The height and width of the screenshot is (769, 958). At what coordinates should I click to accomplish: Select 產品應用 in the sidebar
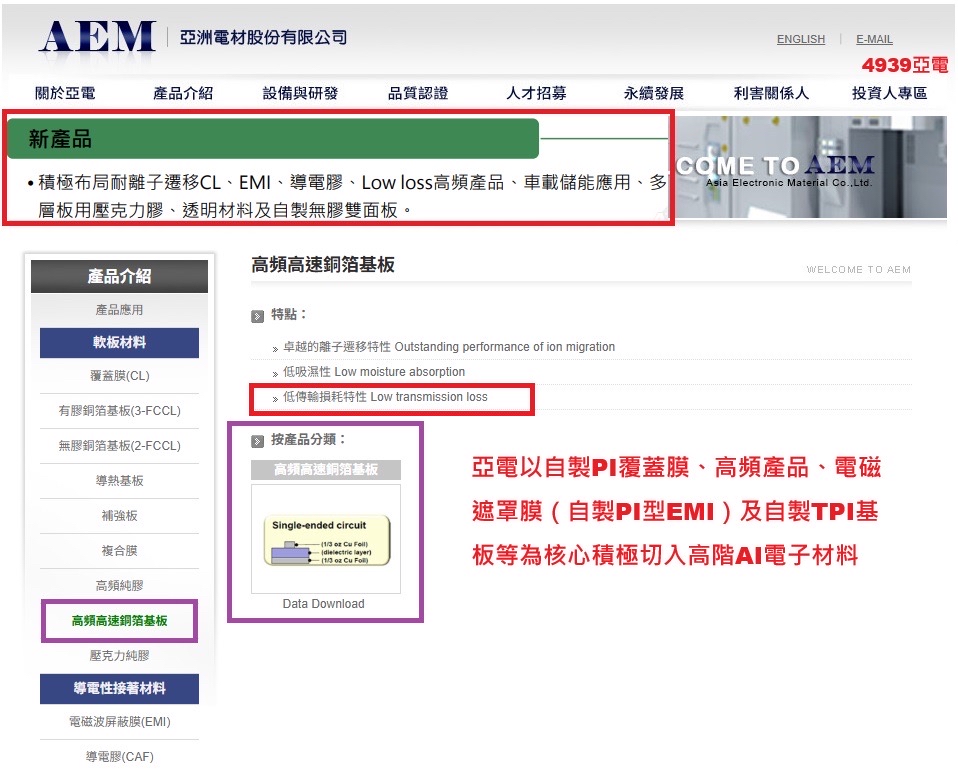tap(119, 310)
